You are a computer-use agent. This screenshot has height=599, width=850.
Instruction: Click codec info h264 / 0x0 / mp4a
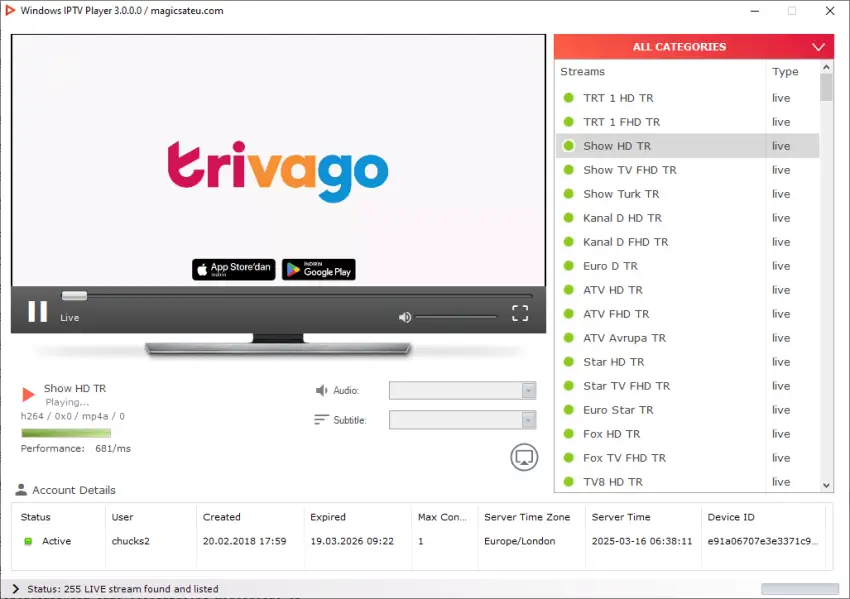pyautogui.click(x=73, y=416)
